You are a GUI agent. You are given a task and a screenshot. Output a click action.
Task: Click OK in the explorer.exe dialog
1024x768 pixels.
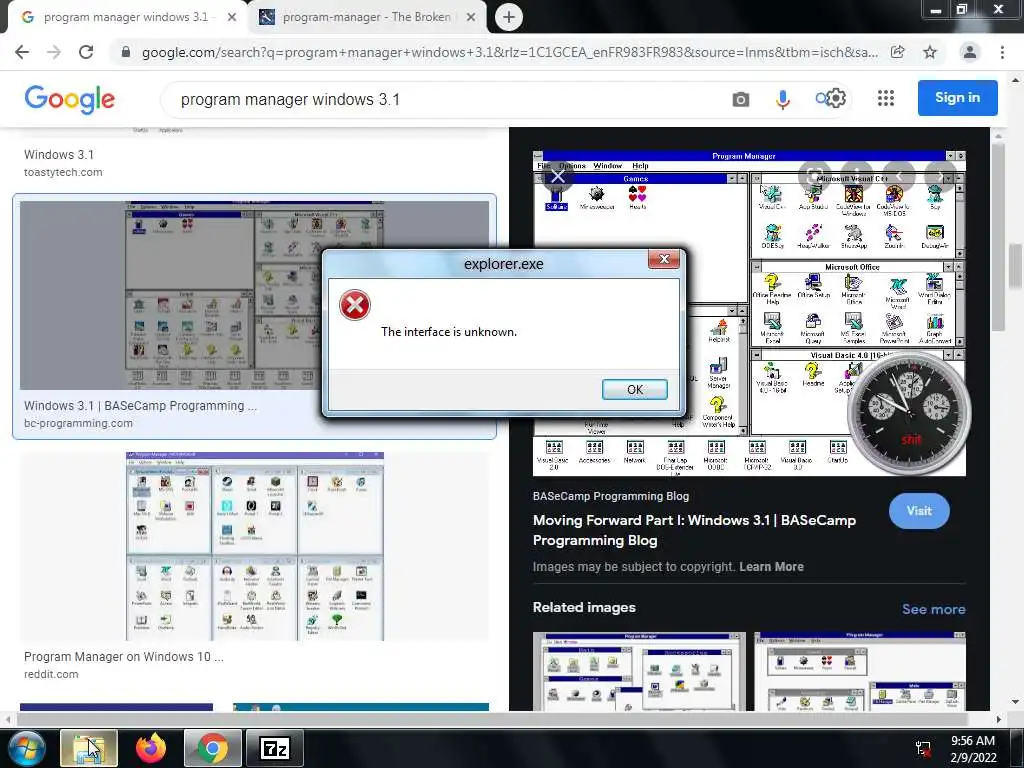coord(635,389)
